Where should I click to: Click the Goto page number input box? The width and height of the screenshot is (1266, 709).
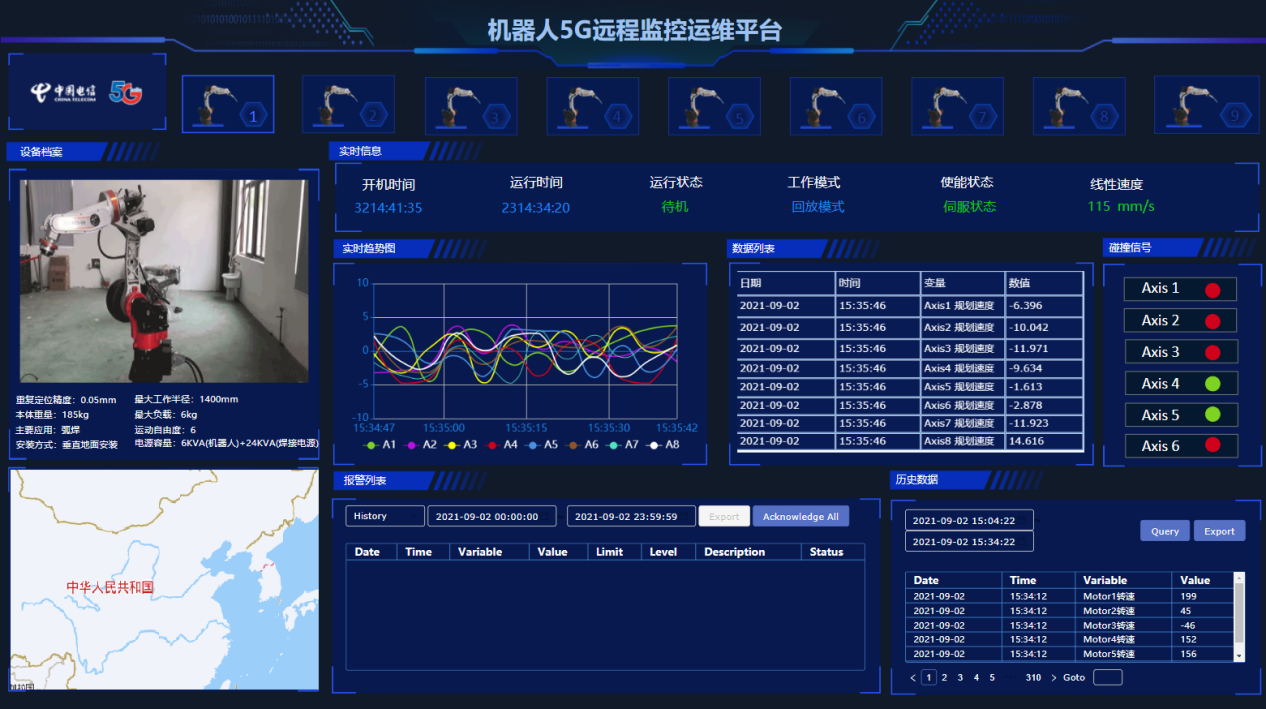pos(1107,678)
